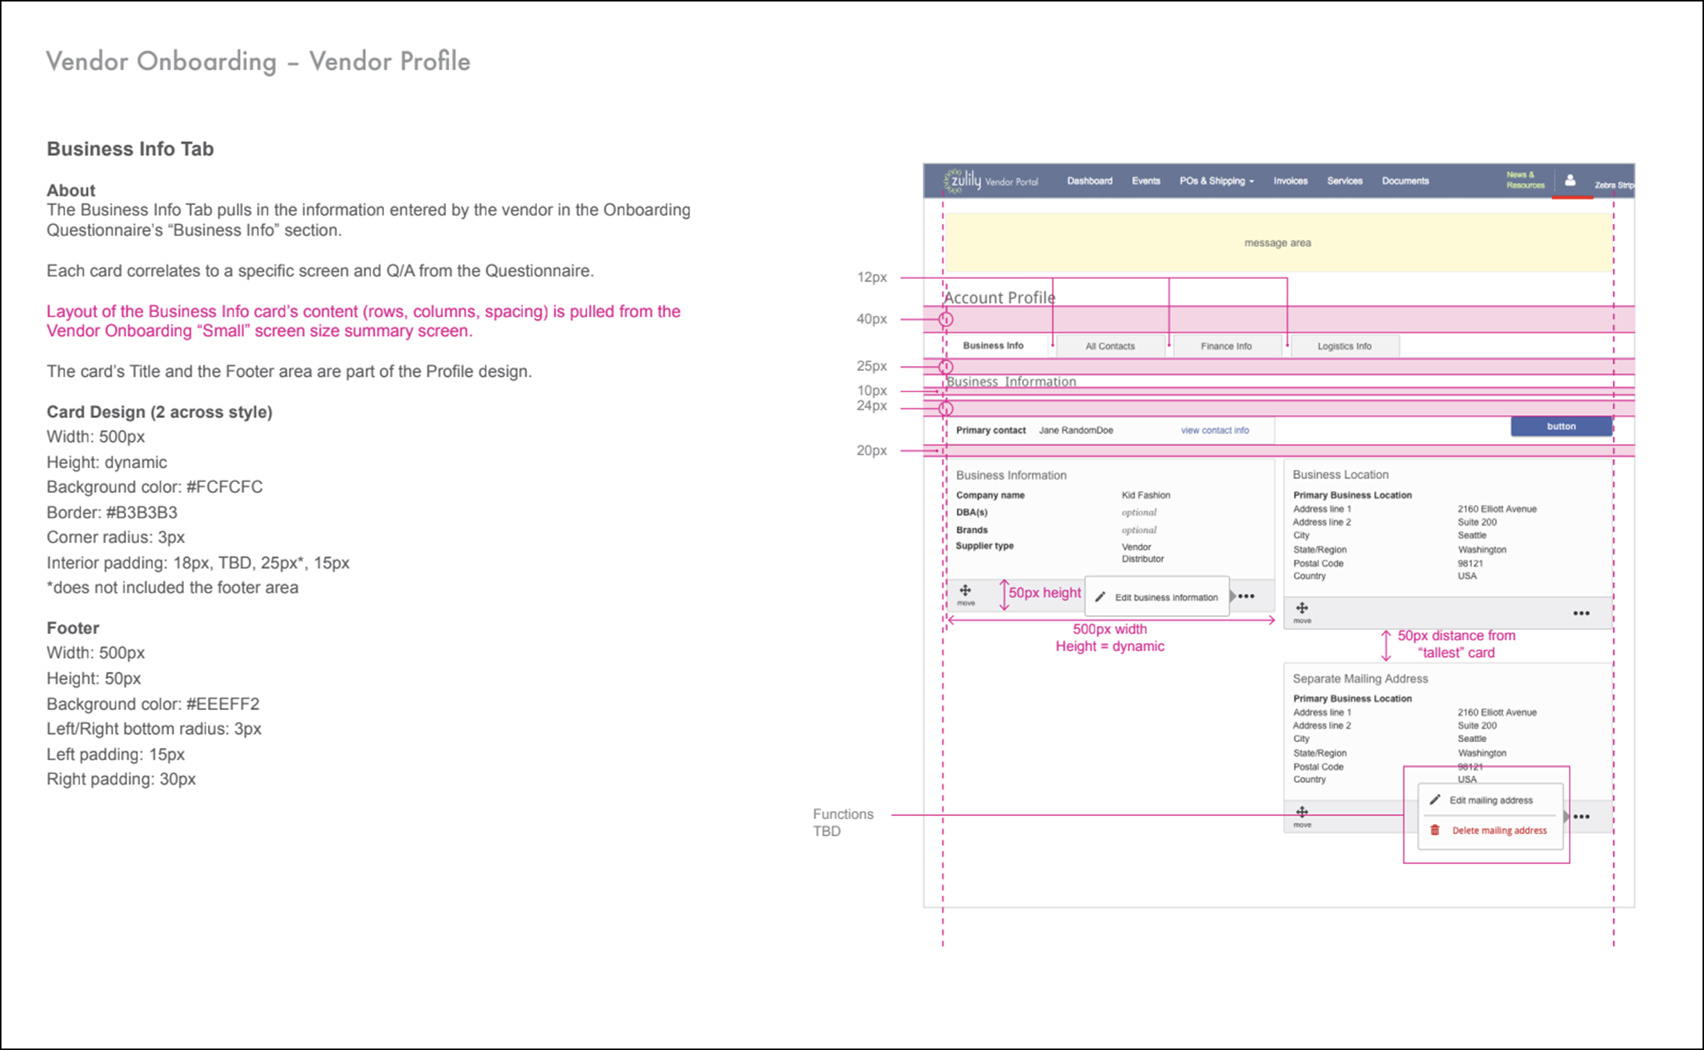Viewport: 1704px width, 1050px height.
Task: Open the News & Resources link
Action: [1523, 179]
